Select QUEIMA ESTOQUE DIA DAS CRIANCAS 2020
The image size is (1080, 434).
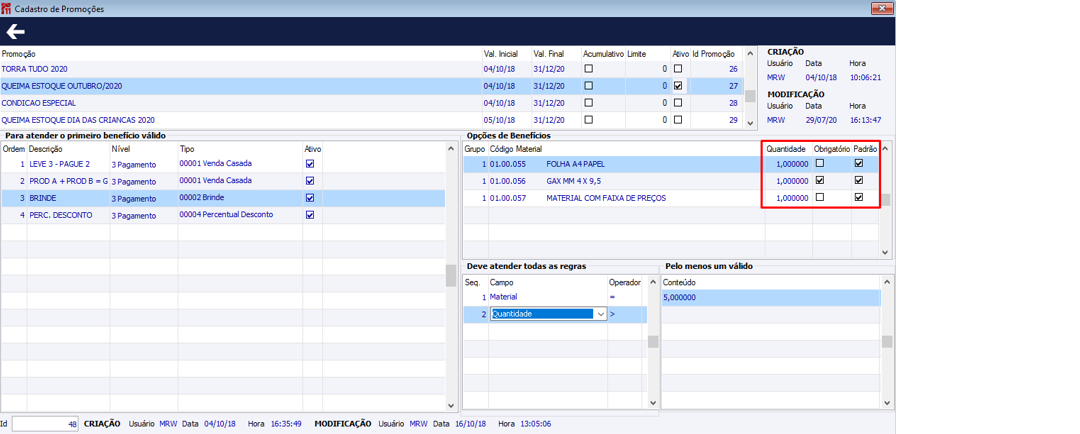372,120
